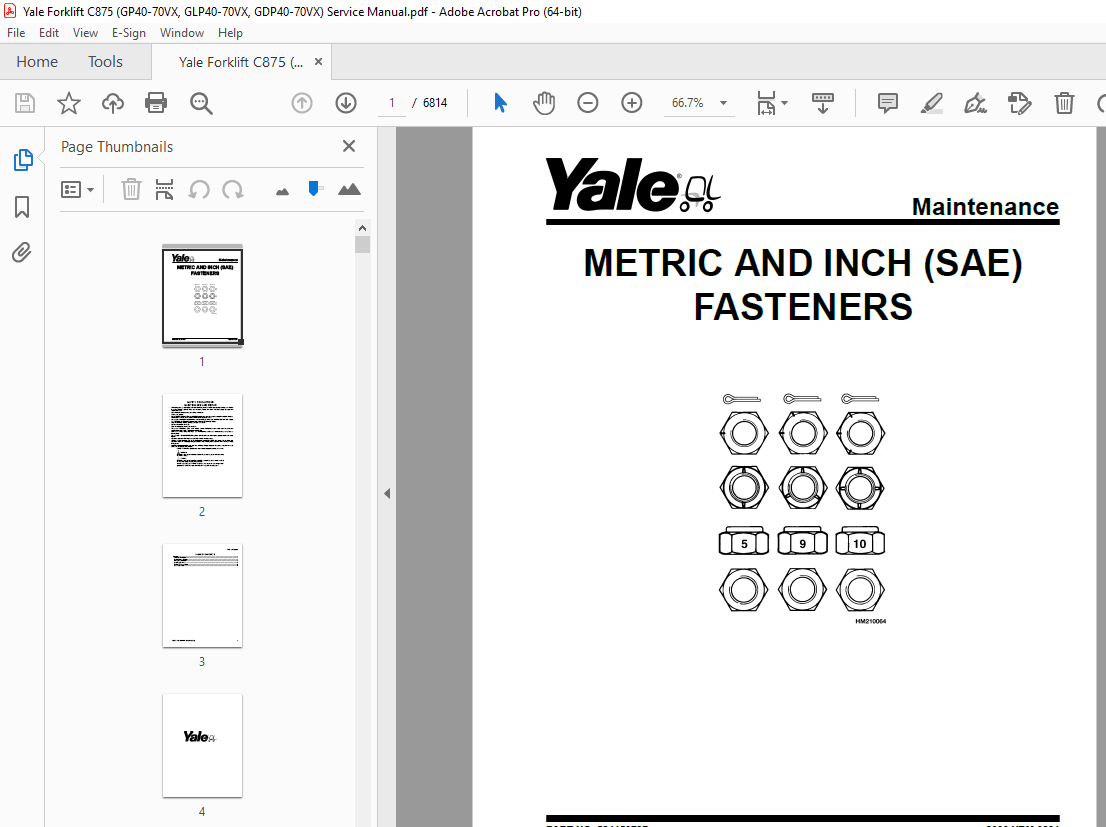Adjust thumbnail size slider handle

(315, 188)
